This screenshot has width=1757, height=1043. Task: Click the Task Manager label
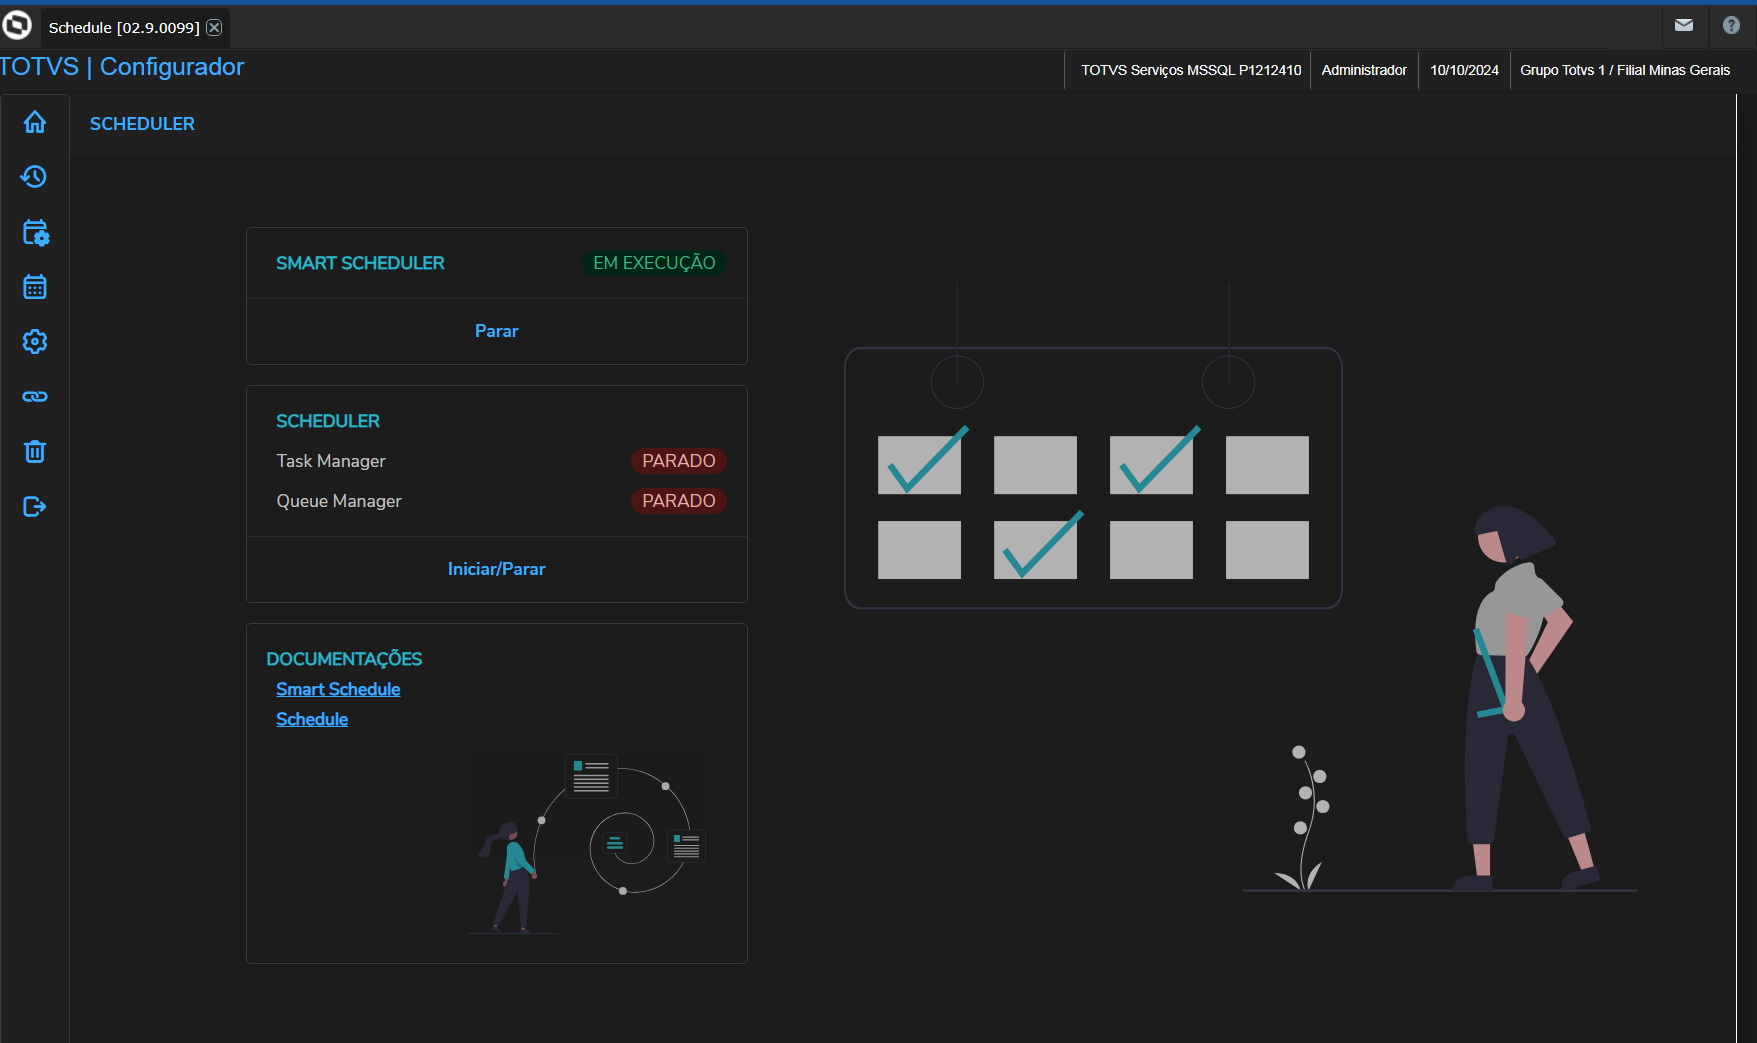coord(331,461)
